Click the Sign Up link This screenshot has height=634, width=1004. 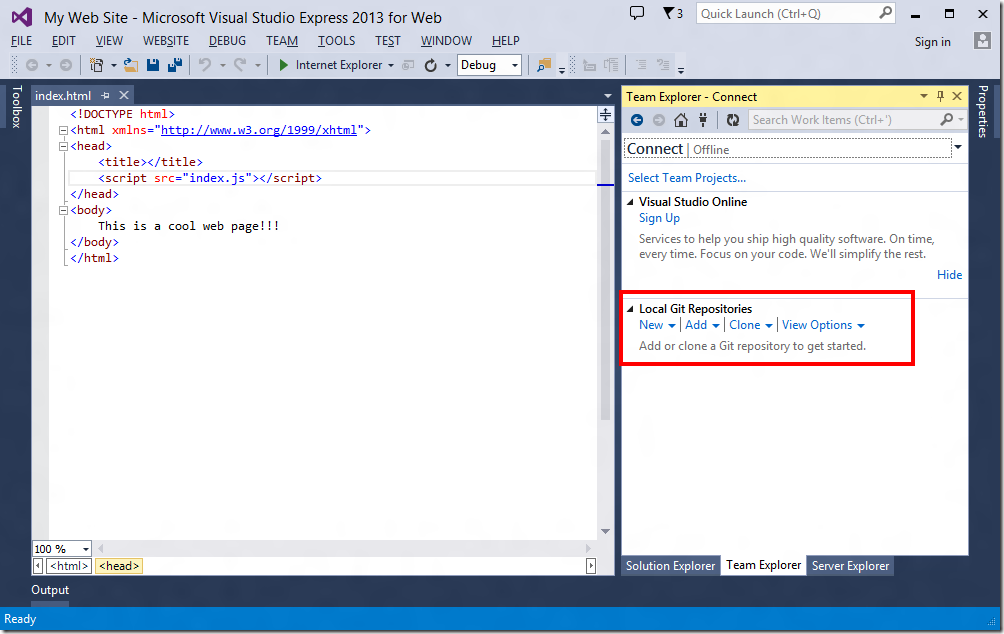click(x=659, y=218)
